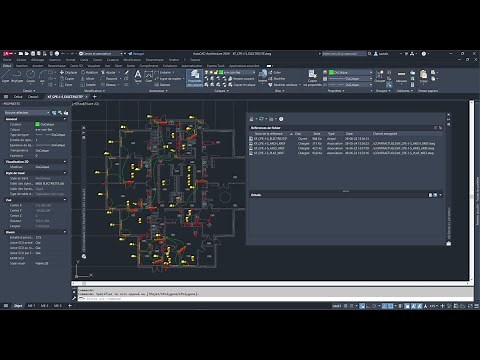Open command line customize wrench icon
480x360 pixels.
[74, 298]
